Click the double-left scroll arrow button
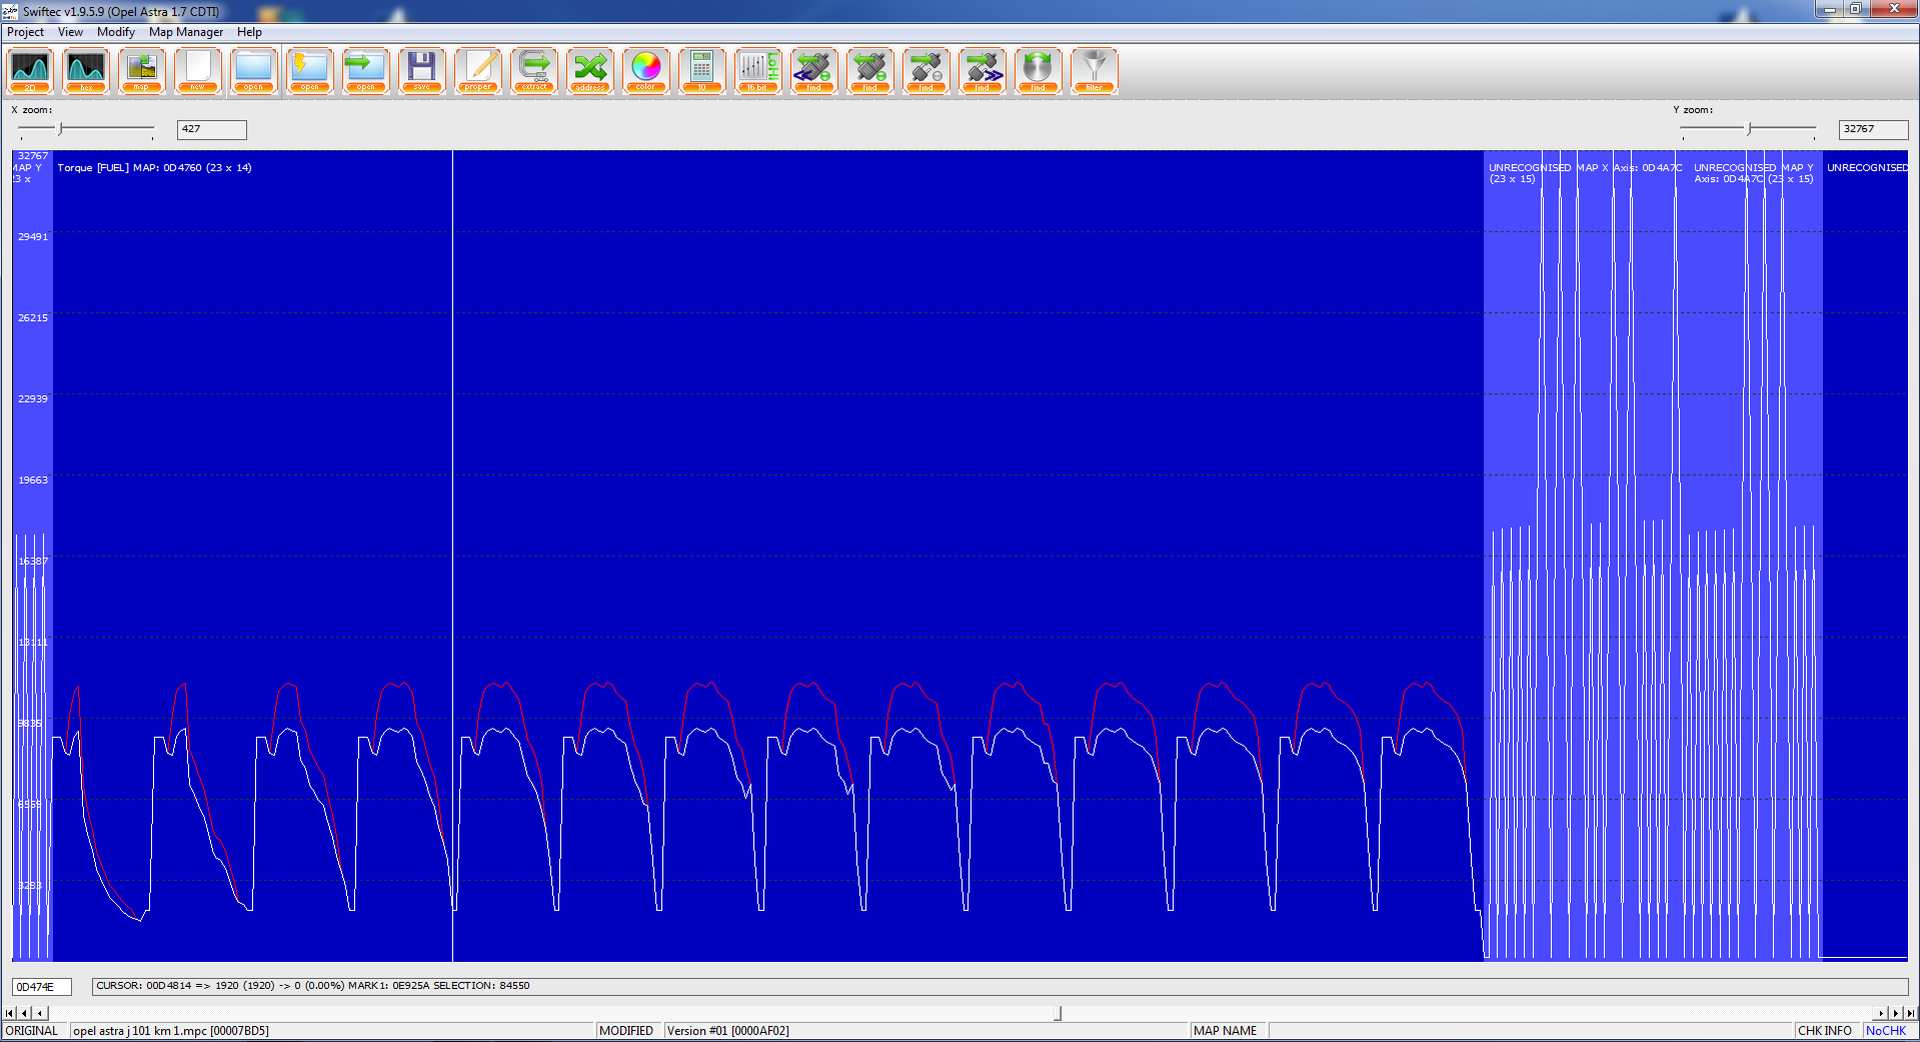 click(25, 1013)
